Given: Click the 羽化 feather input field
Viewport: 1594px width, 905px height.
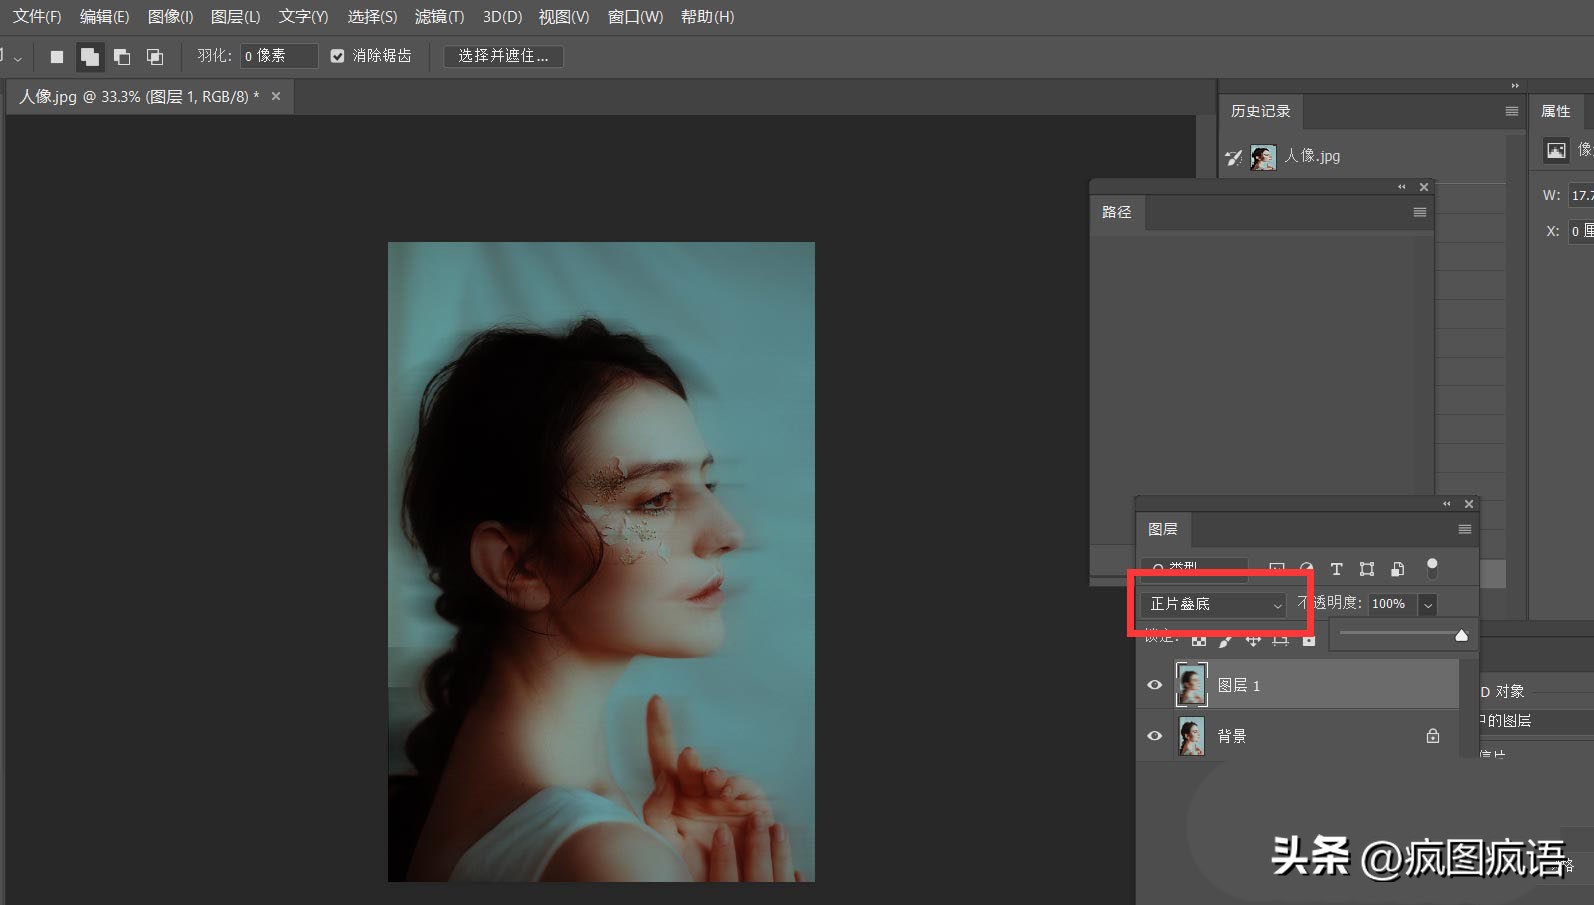Looking at the screenshot, I should 278,56.
